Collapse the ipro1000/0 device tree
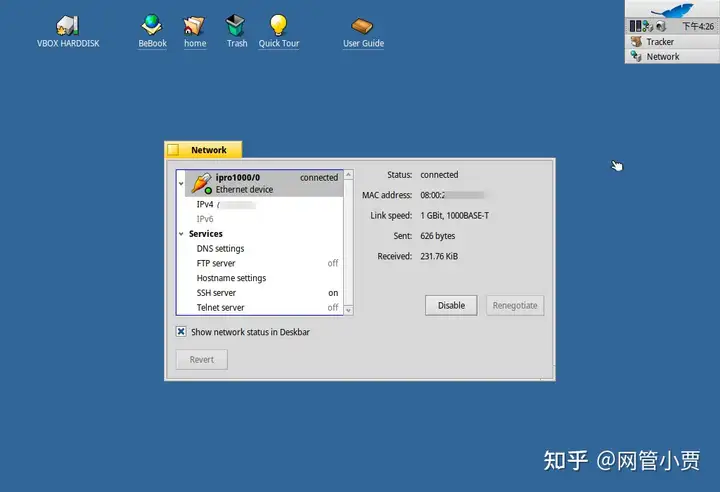This screenshot has height=492, width=720. [181, 183]
